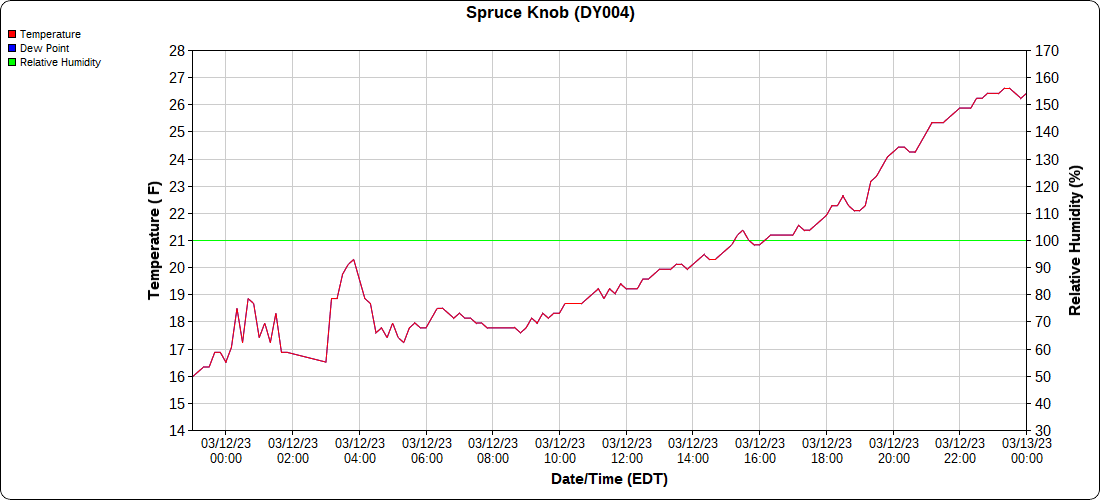Click the 14 tick on the temperature axis
The image size is (1100, 500).
point(176,431)
